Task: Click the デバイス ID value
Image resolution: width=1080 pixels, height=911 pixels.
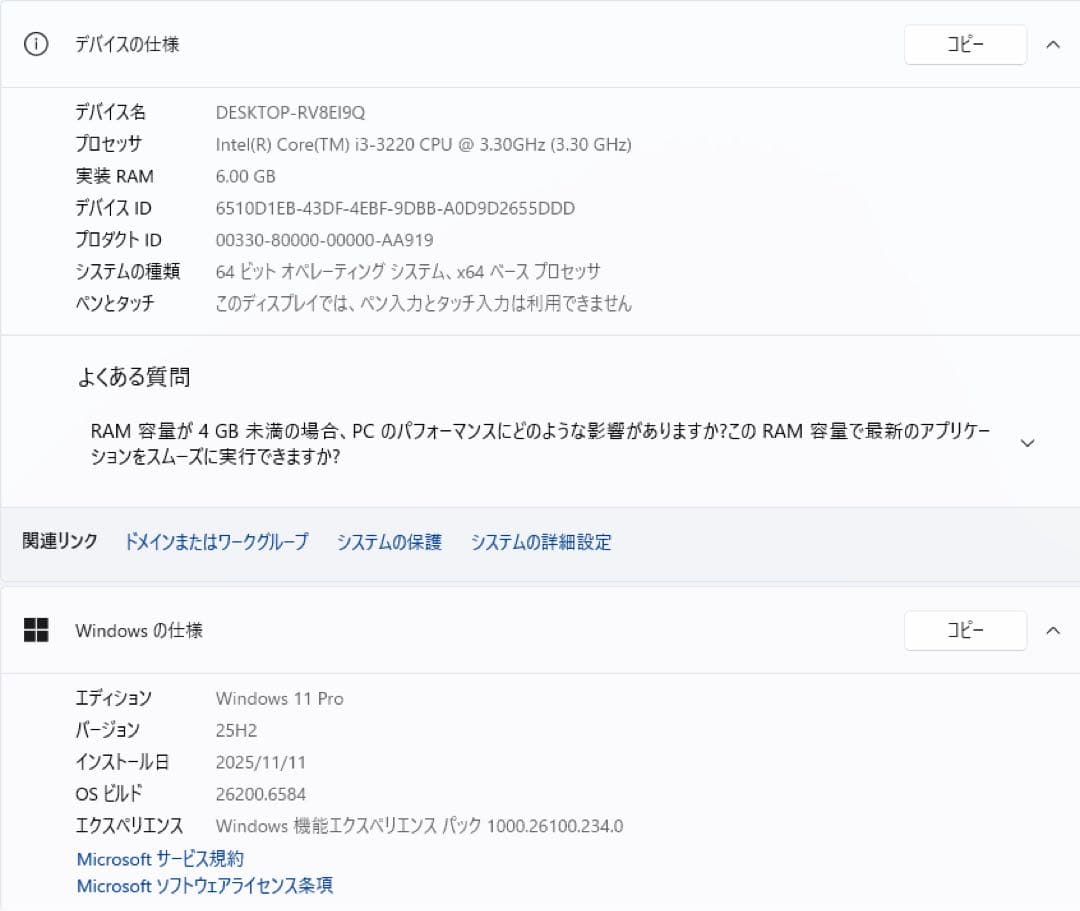Action: pos(394,208)
